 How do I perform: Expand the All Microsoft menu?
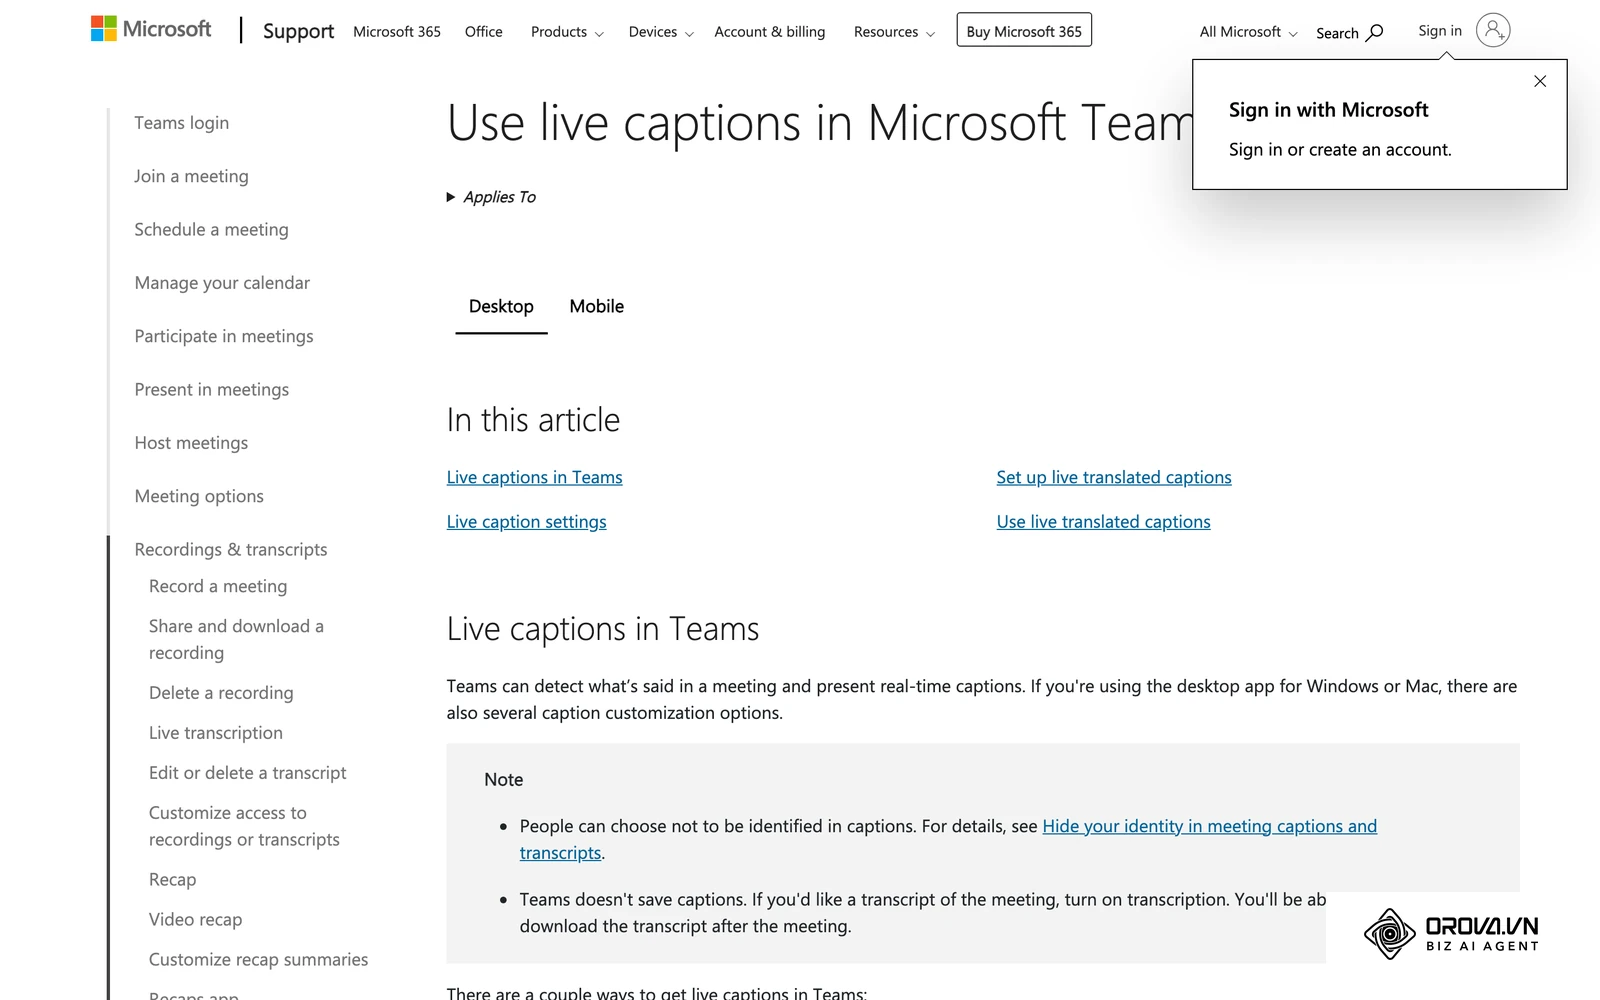pos(1248,32)
